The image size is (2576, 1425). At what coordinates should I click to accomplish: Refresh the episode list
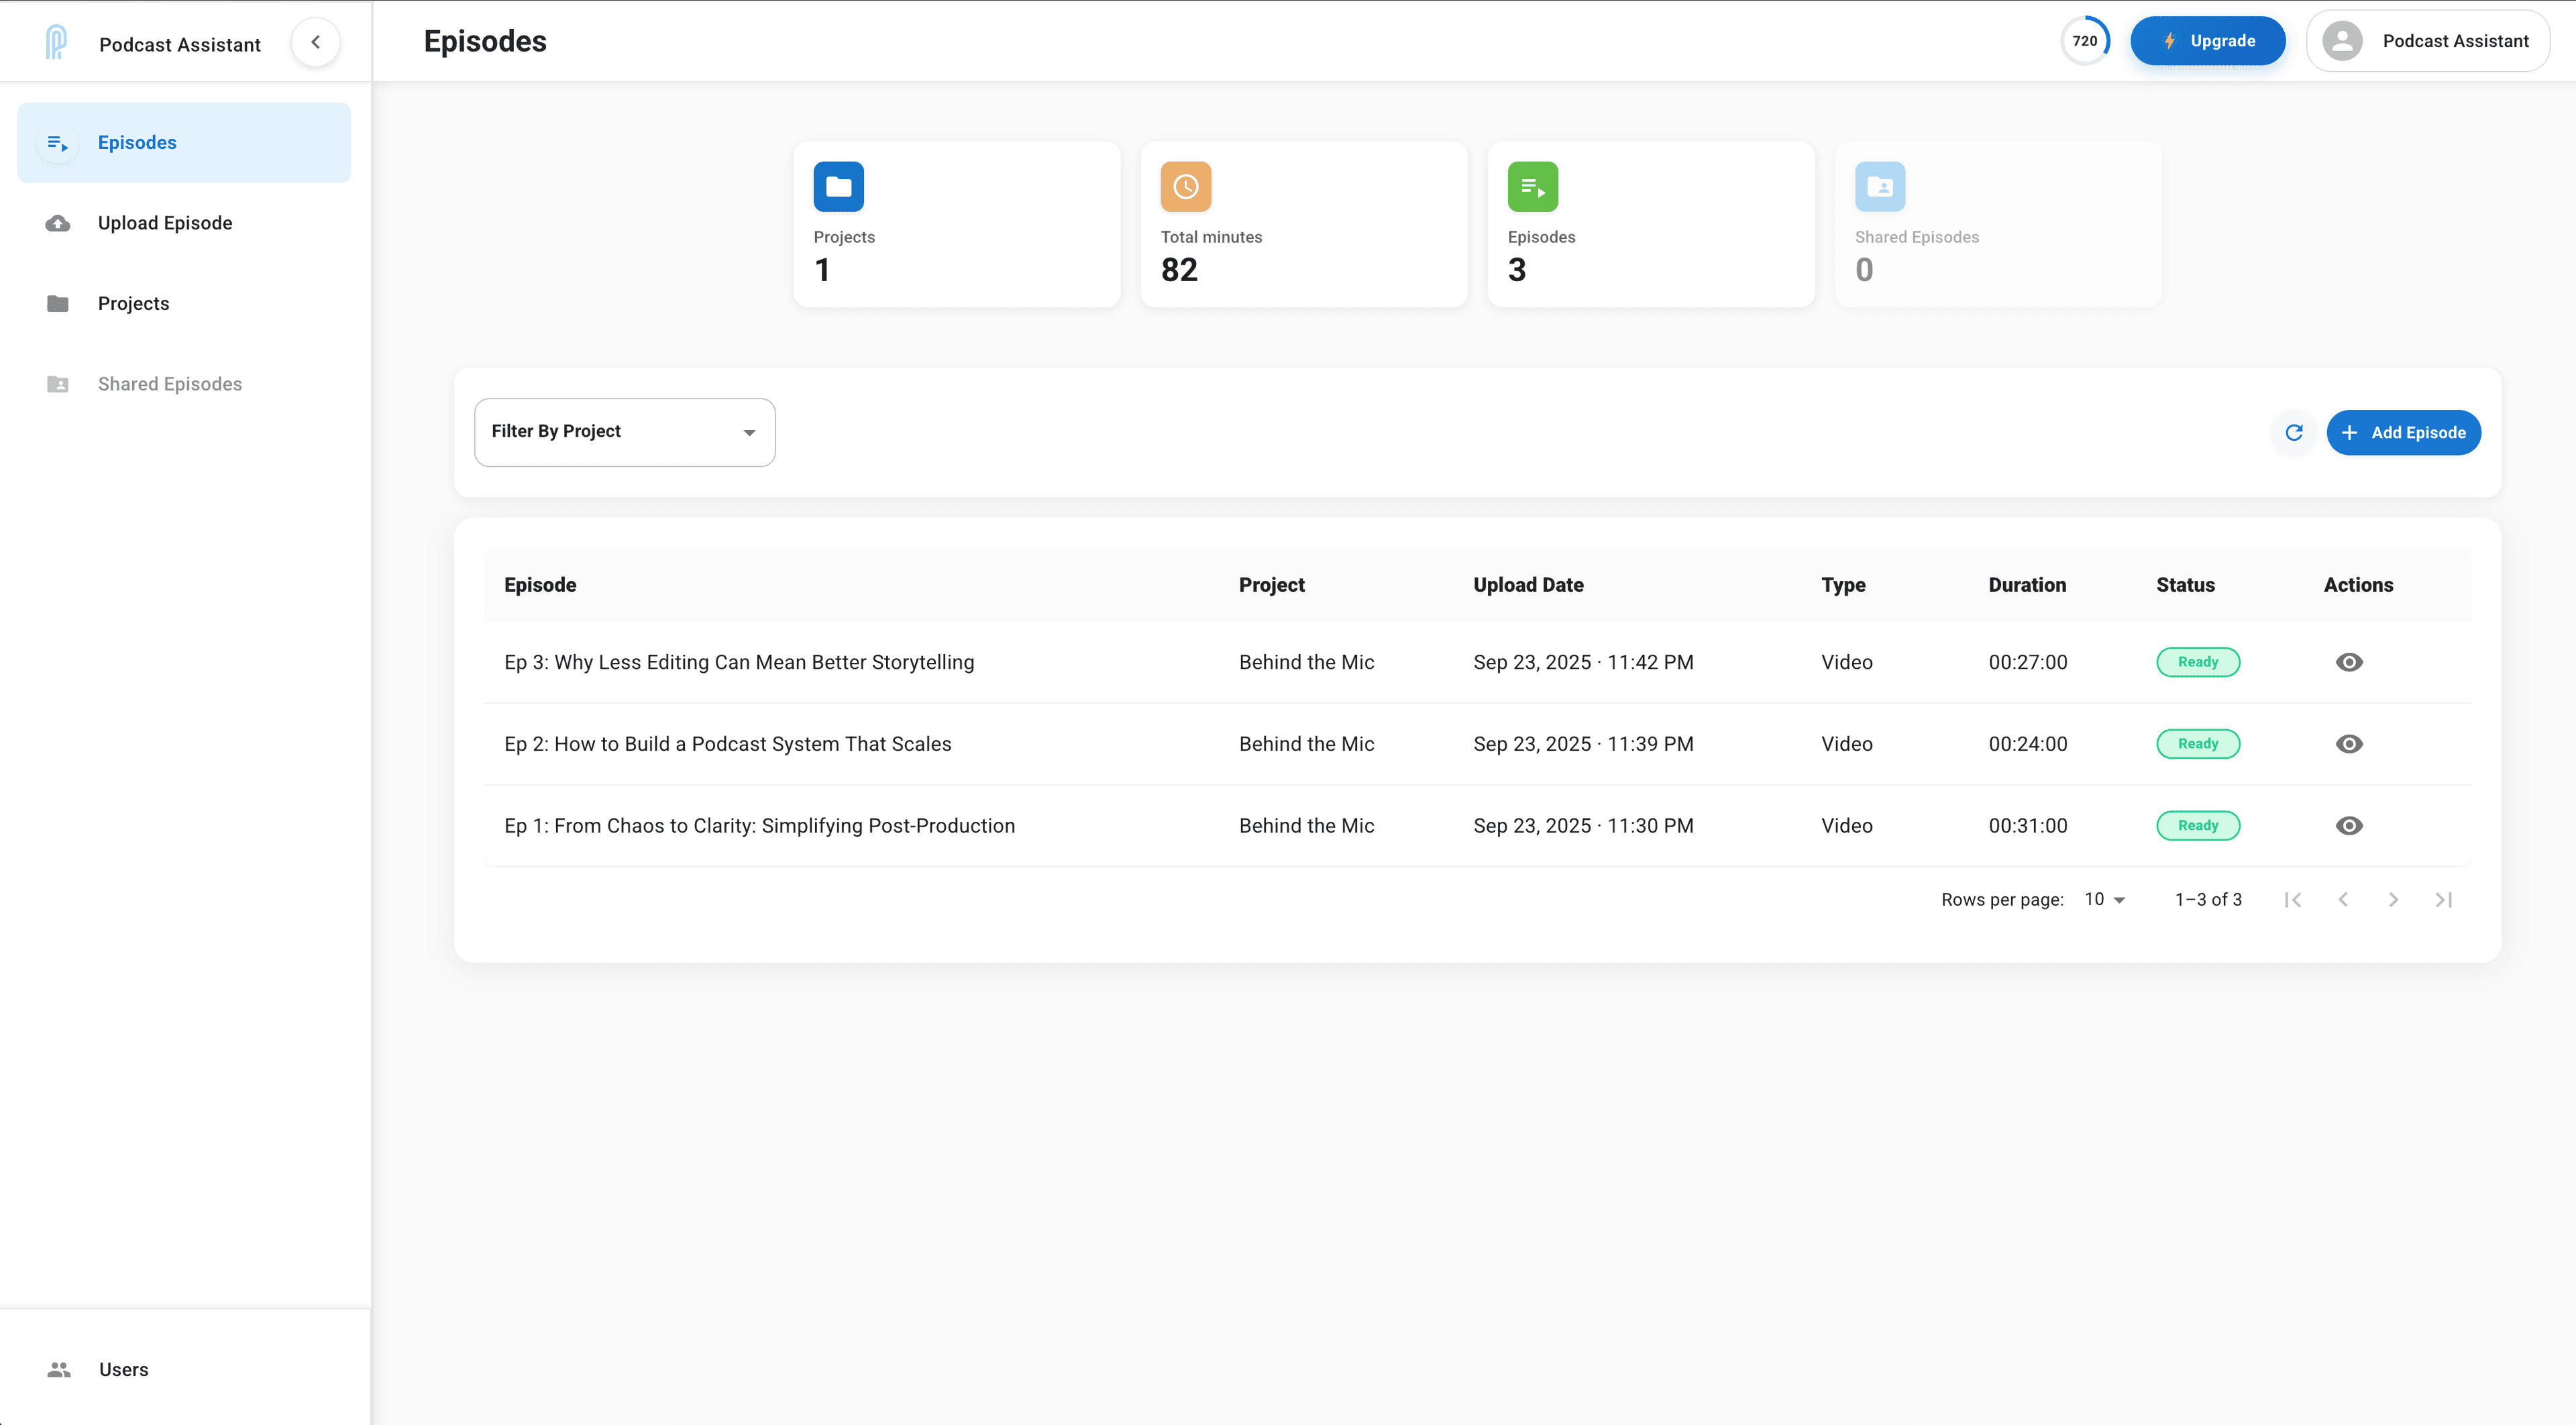[2294, 432]
